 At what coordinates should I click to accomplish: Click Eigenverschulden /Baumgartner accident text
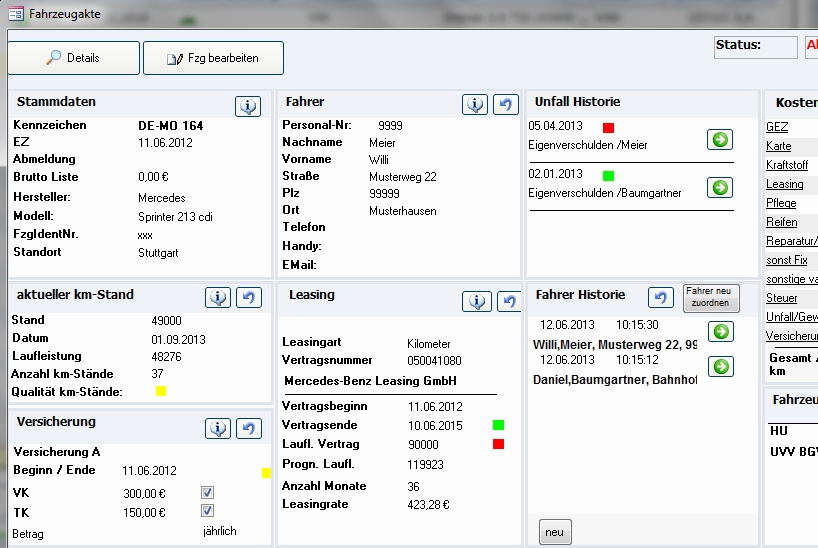[605, 193]
